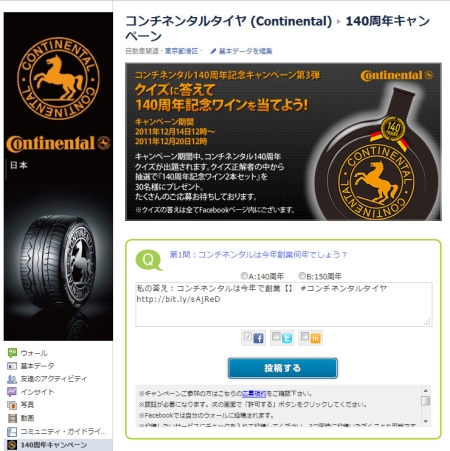The height and width of the screenshot is (451, 450).
Task: Click the answer text area
Action: tap(284, 304)
